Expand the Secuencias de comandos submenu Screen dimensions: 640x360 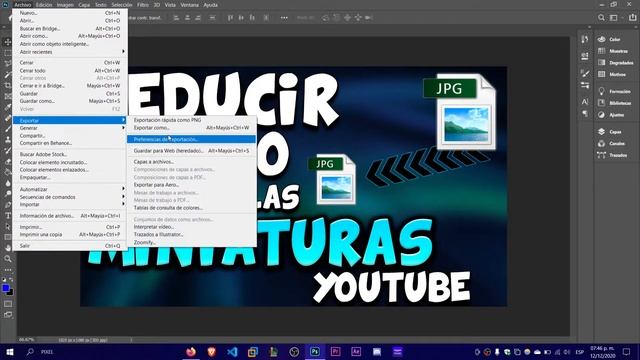[x=70, y=197]
